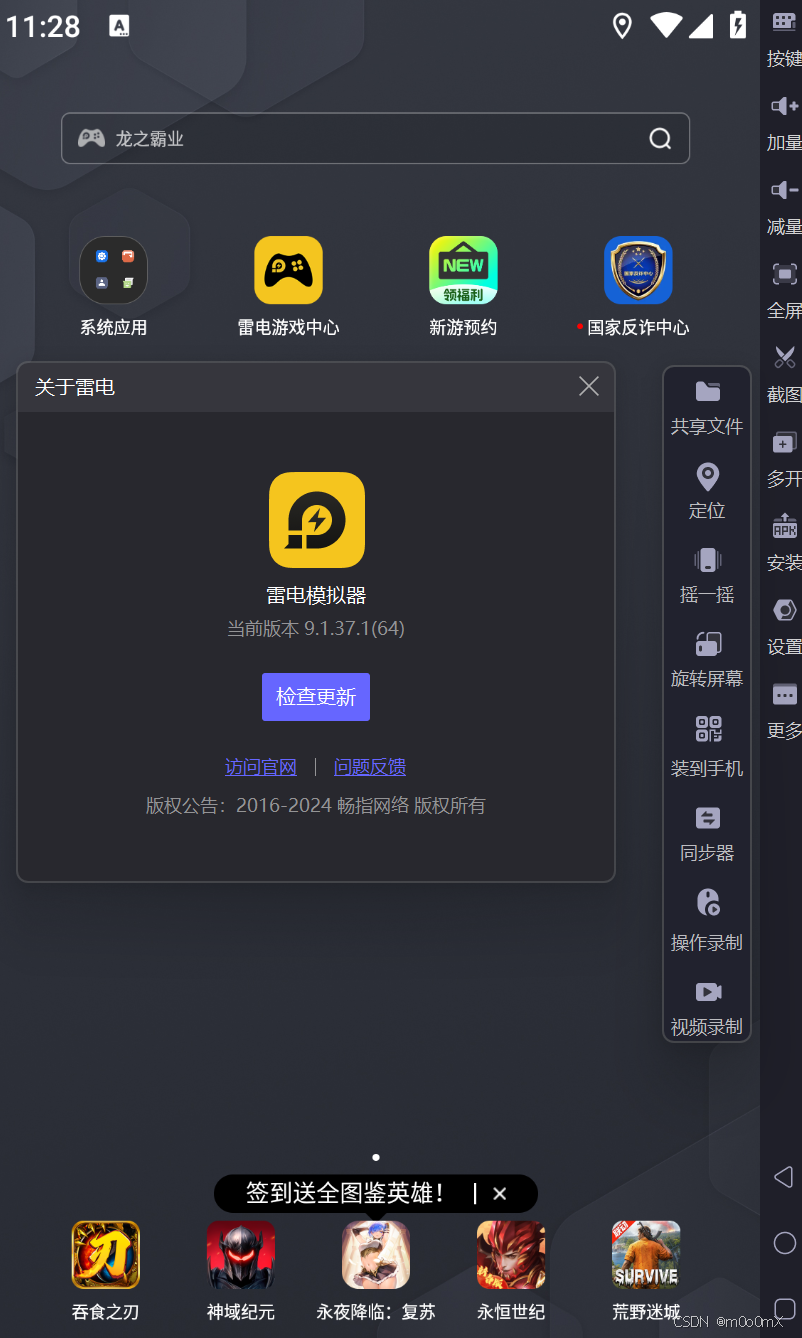Viewport: 802px width, 1338px height.
Task: Click the status bar Wi-Fi icon
Action: 666,26
